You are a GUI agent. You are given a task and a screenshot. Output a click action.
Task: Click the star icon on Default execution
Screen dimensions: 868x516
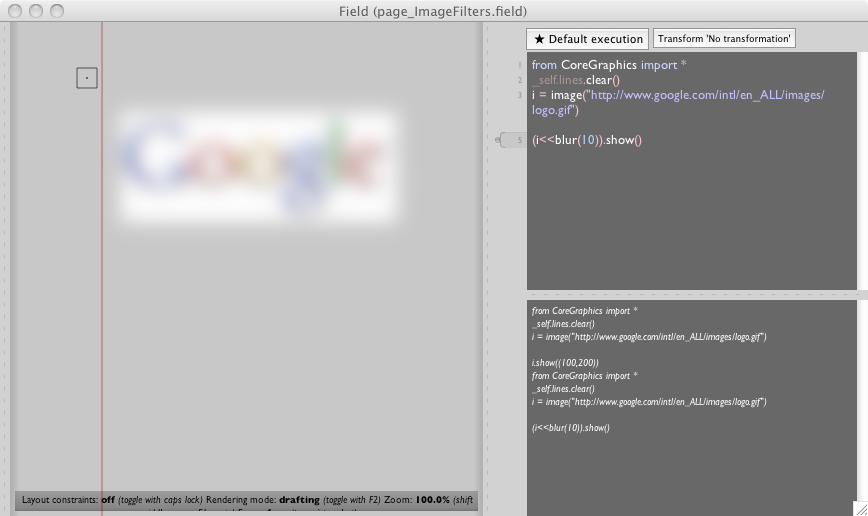click(x=539, y=39)
